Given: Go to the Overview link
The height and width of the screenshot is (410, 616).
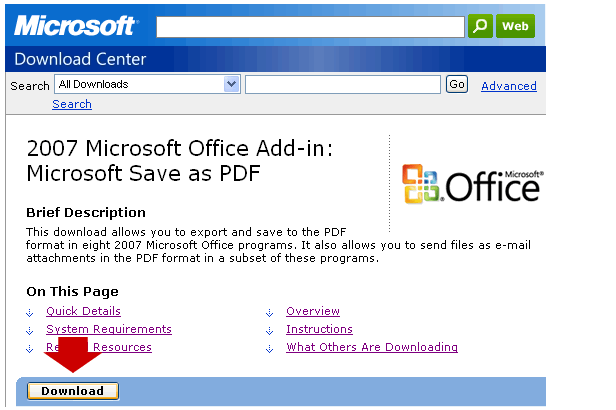Looking at the screenshot, I should (313, 311).
